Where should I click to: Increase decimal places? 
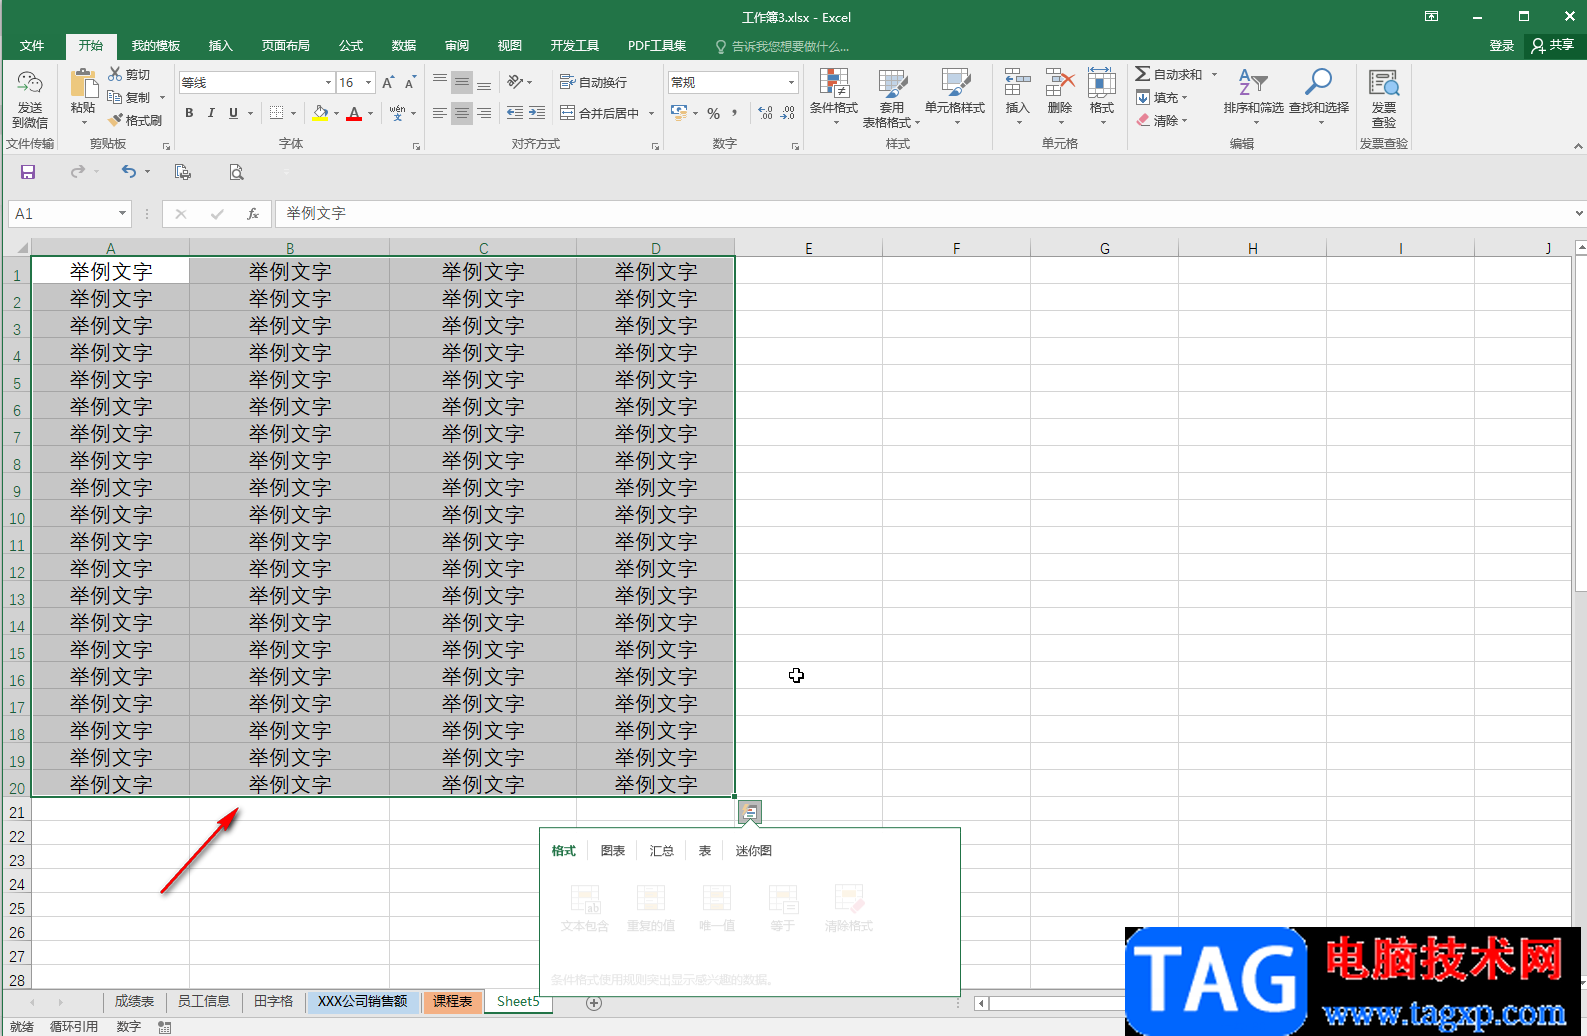[x=766, y=113]
